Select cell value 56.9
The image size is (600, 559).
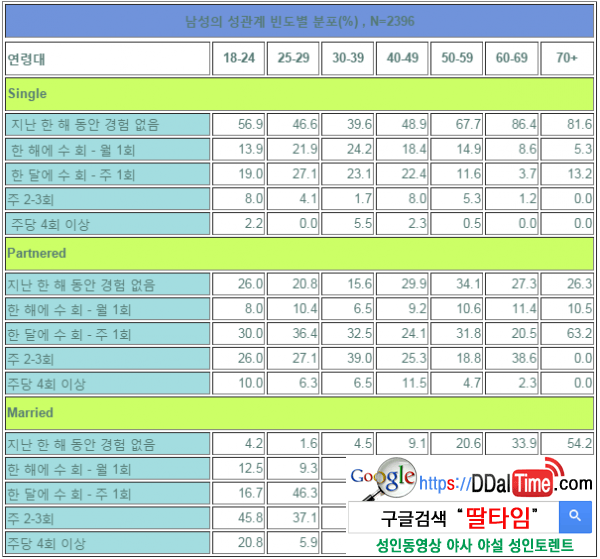239,124
